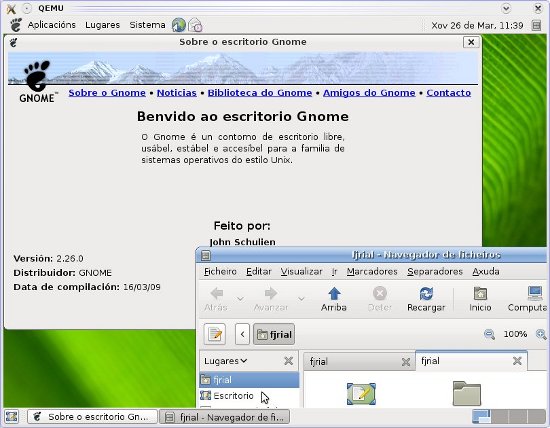The image size is (550, 428).
Task: Open the Sistema panel menu
Action: [x=147, y=25]
